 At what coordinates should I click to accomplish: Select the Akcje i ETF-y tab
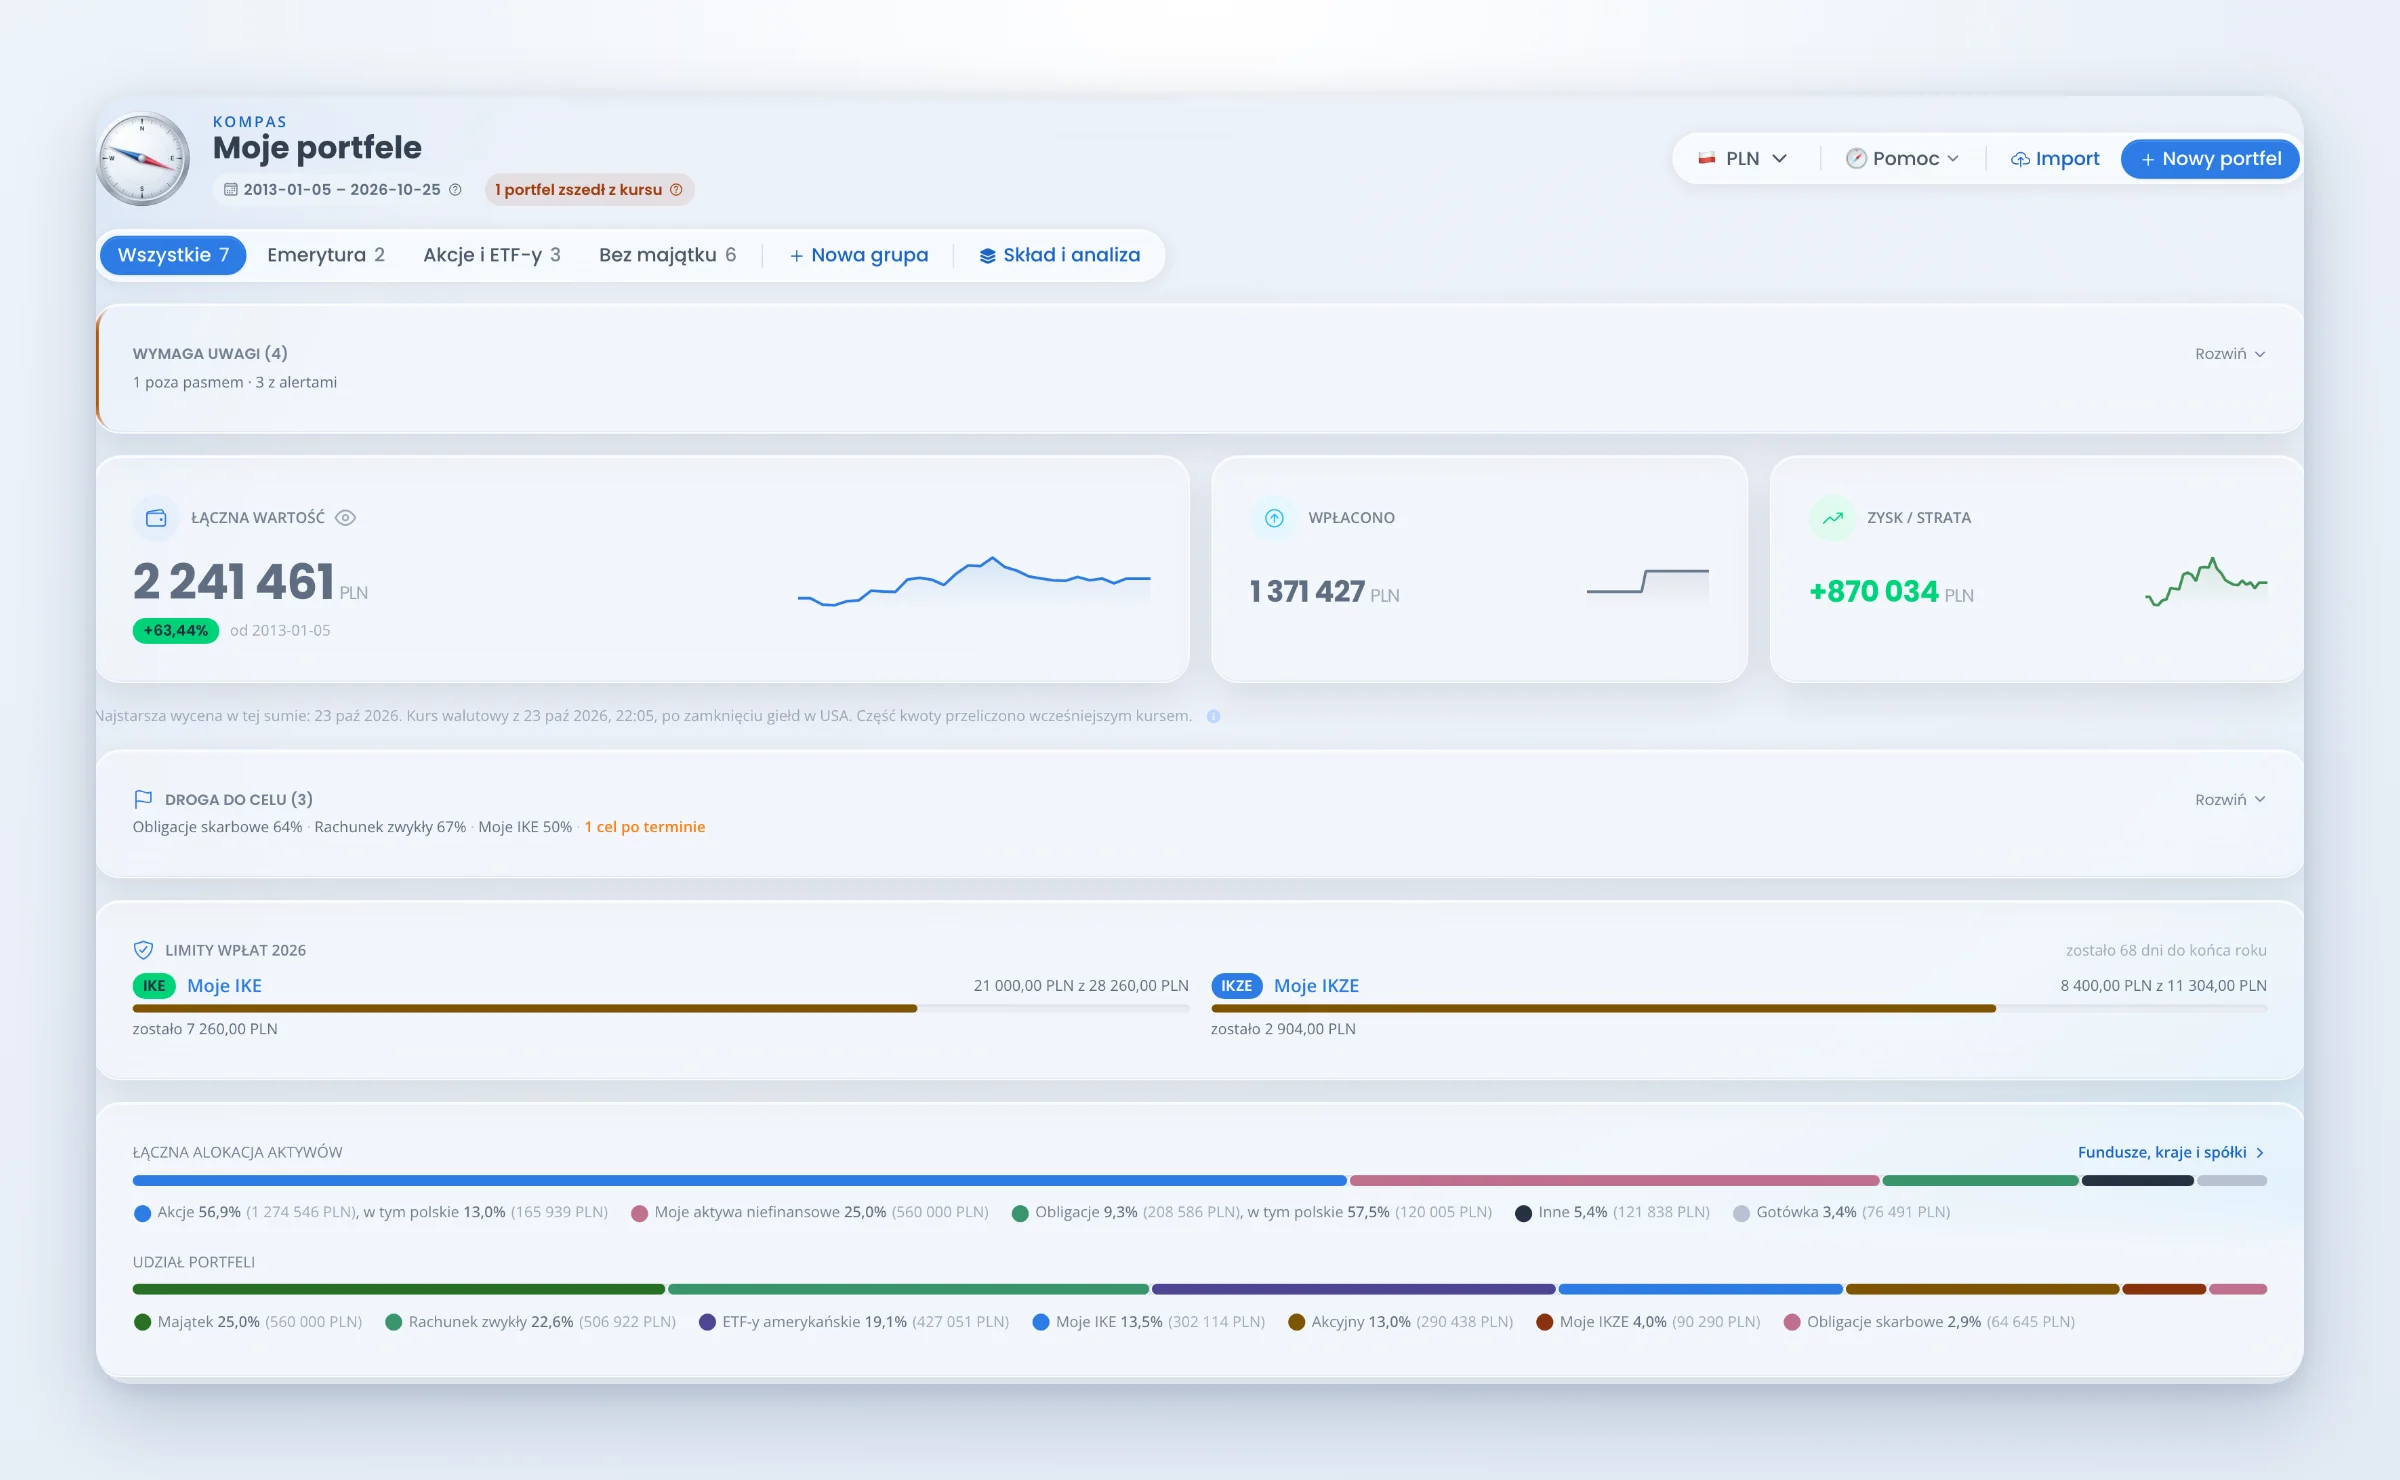tap(492, 255)
